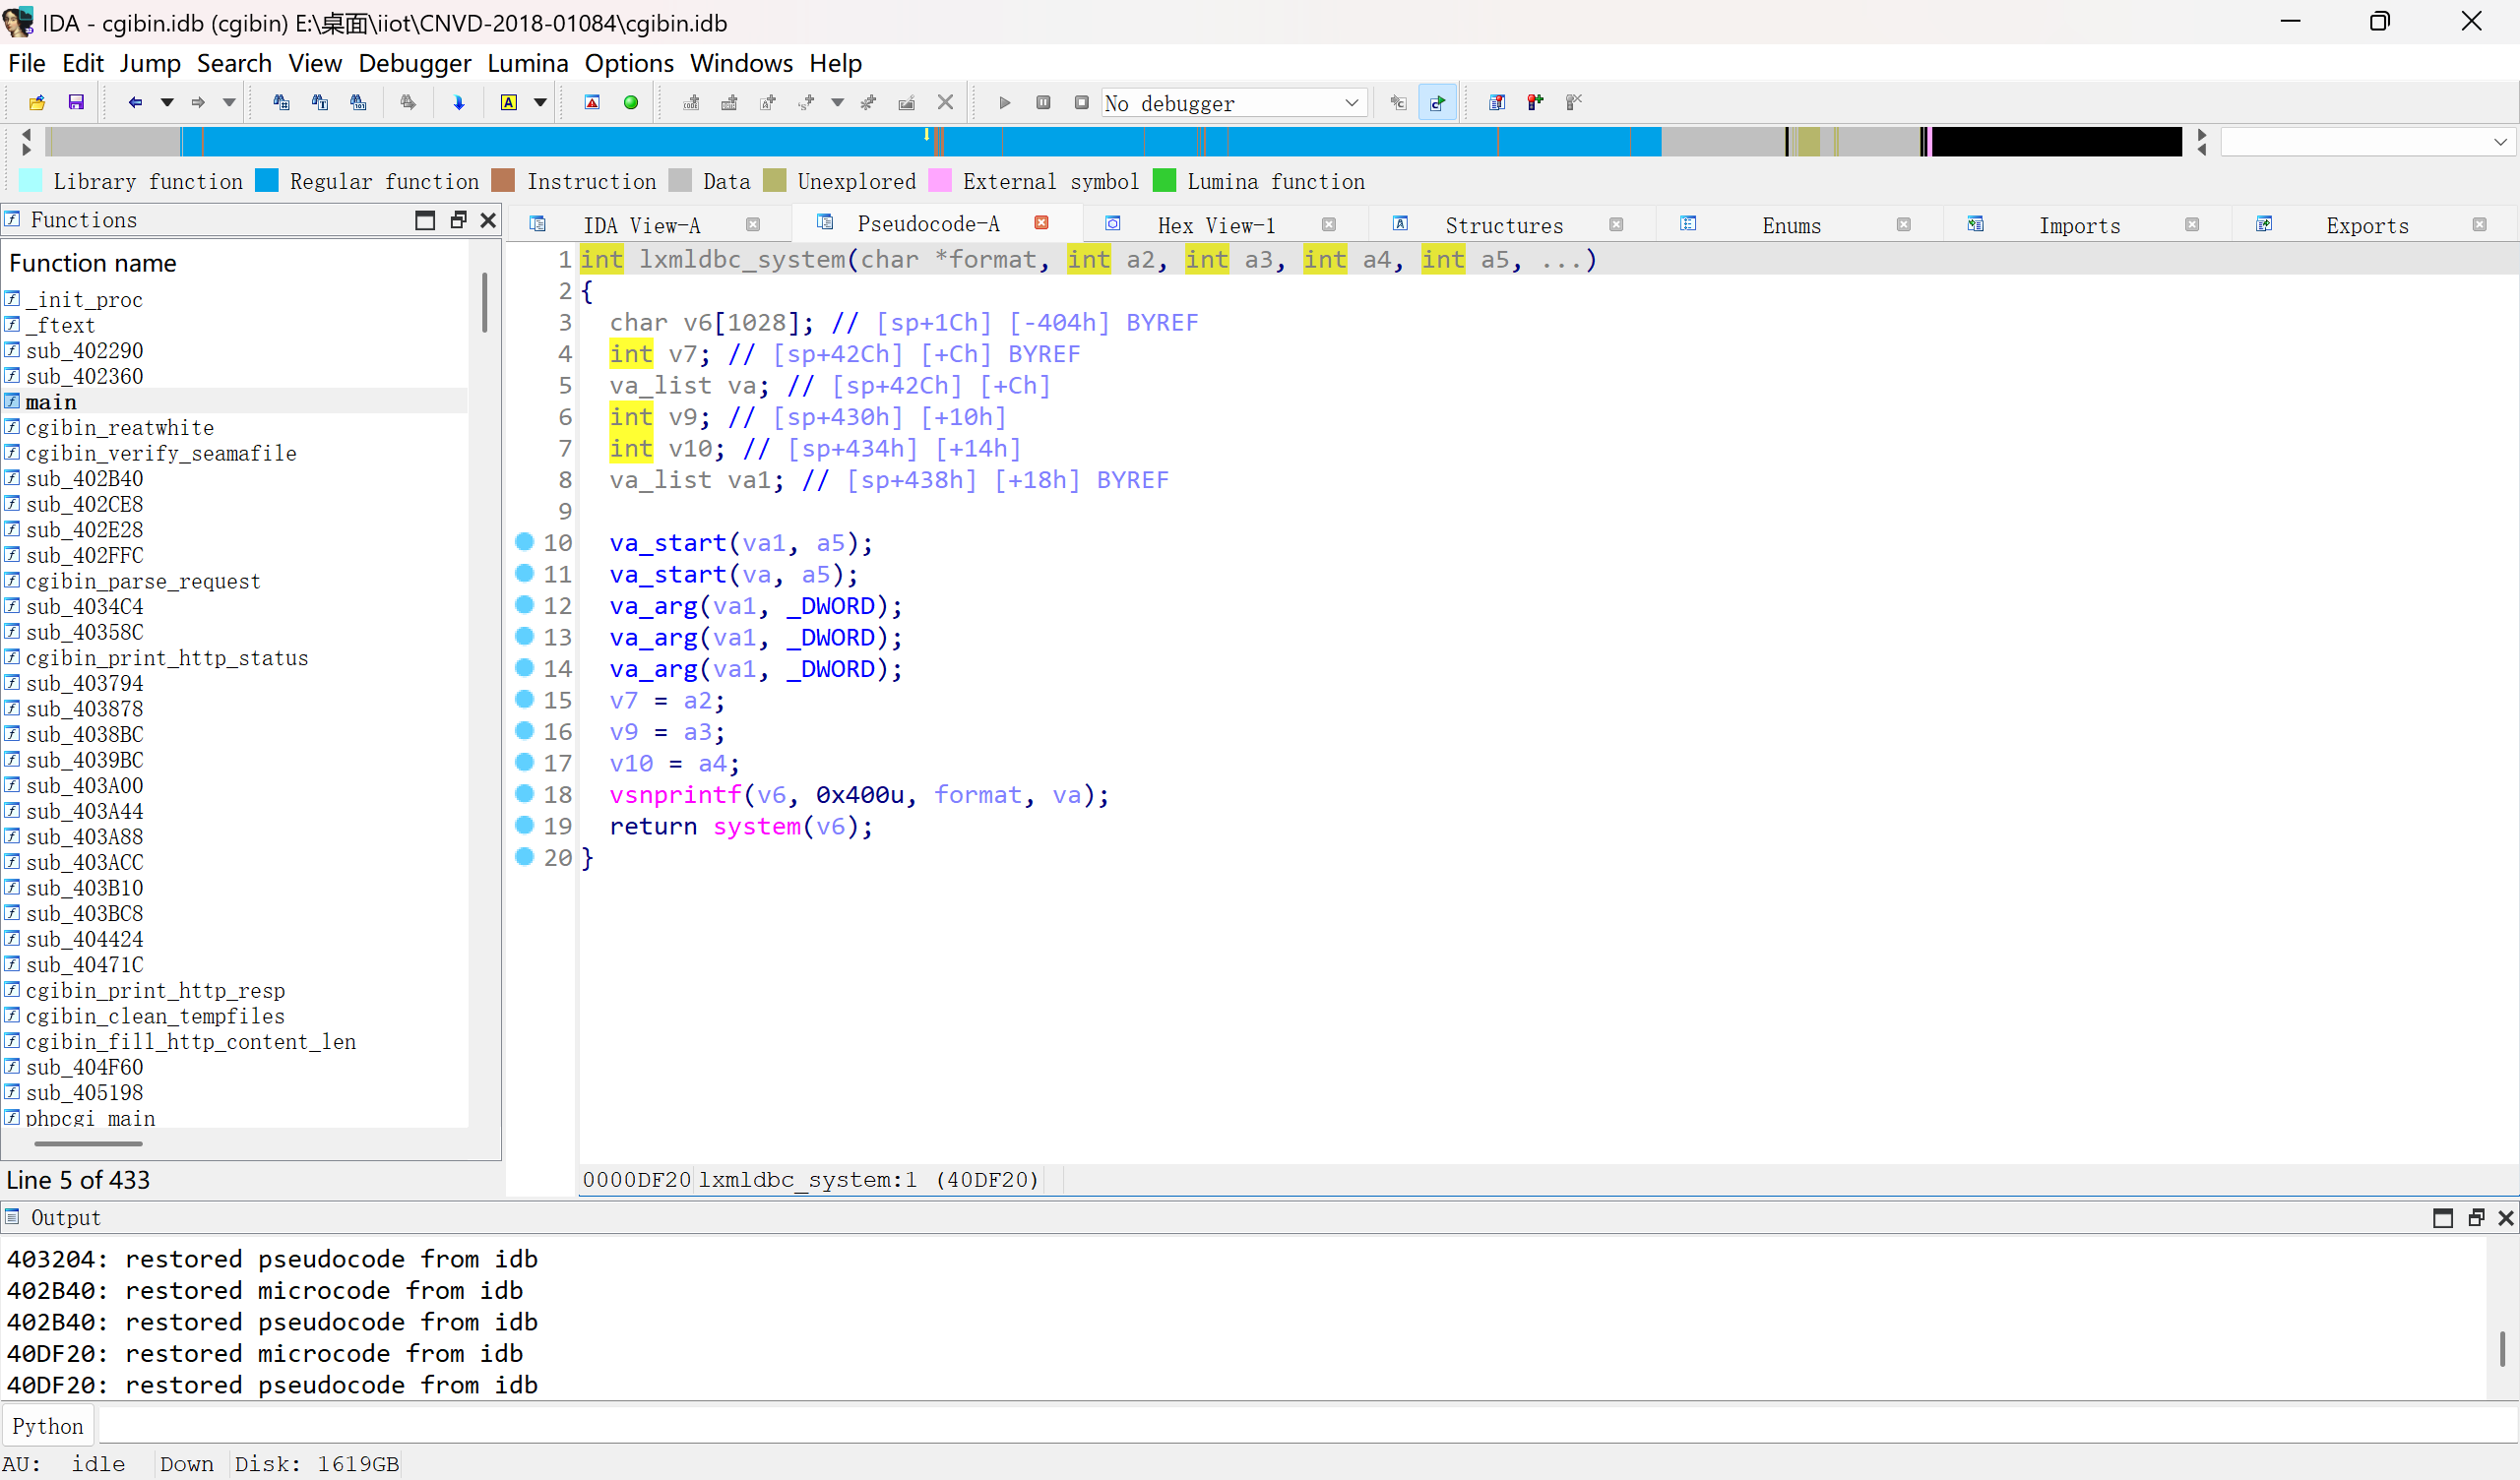Screen dimensions: 2520x1480
Task: Open the Options menu
Action: 629,63
